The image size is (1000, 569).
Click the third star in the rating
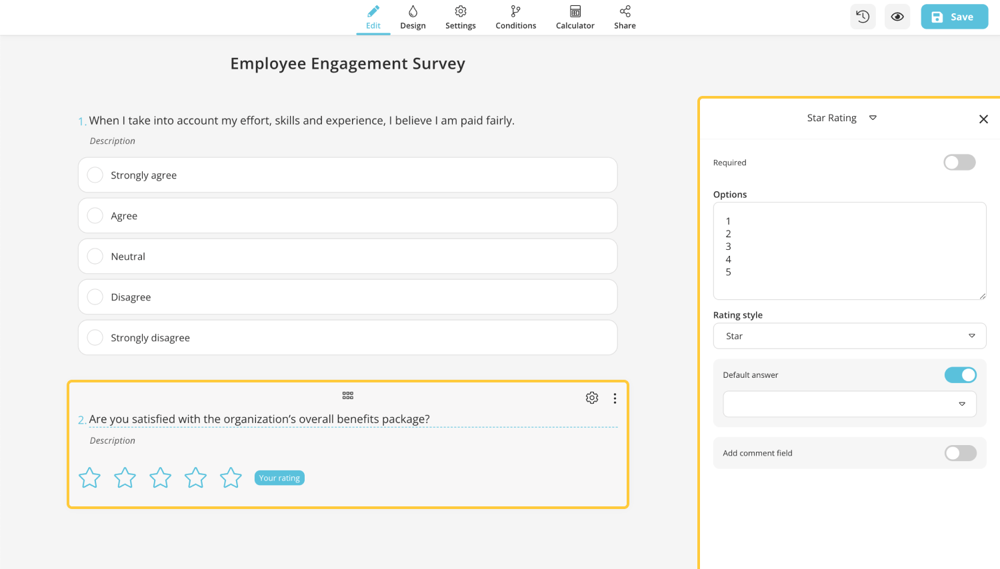click(160, 478)
